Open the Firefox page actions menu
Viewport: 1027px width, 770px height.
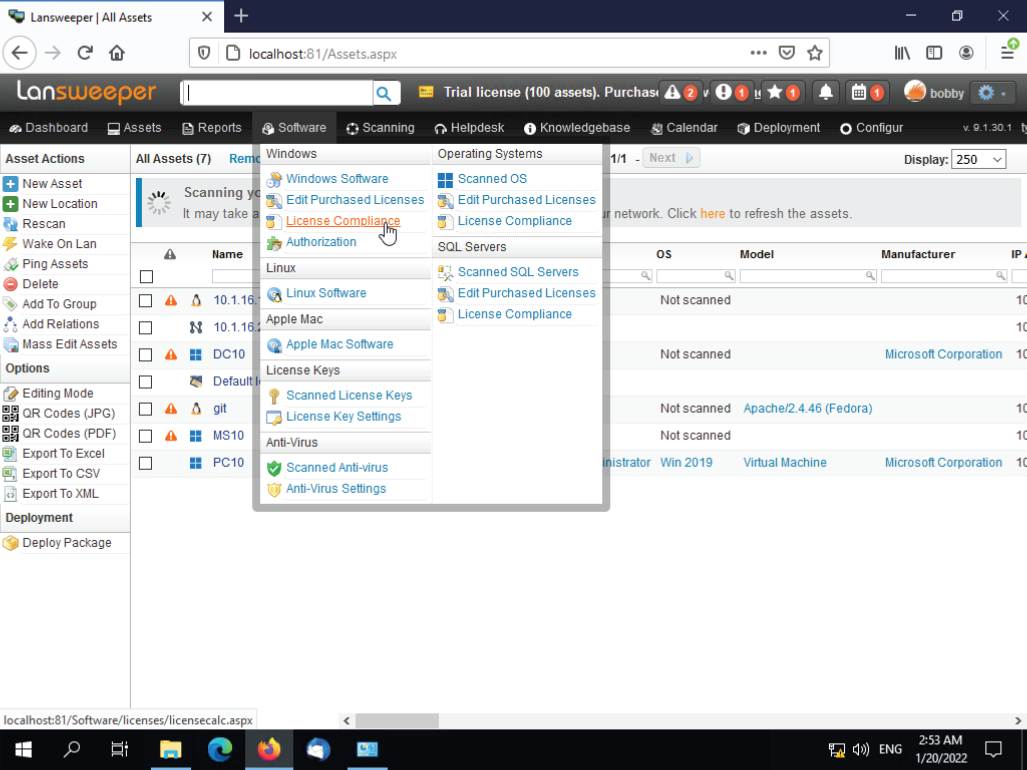tap(758, 53)
